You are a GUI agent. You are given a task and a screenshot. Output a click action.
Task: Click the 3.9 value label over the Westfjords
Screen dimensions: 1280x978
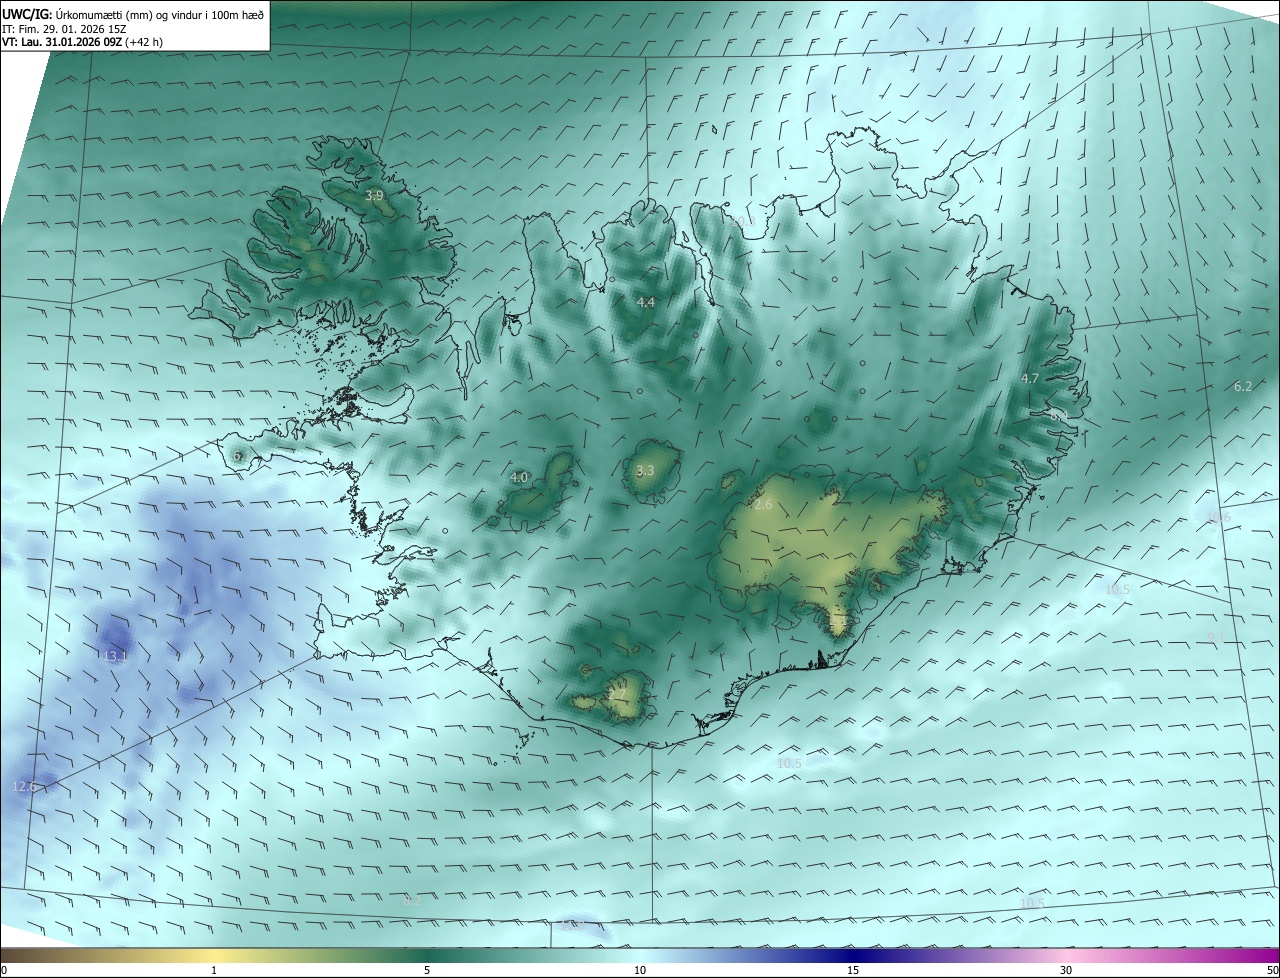tap(374, 196)
